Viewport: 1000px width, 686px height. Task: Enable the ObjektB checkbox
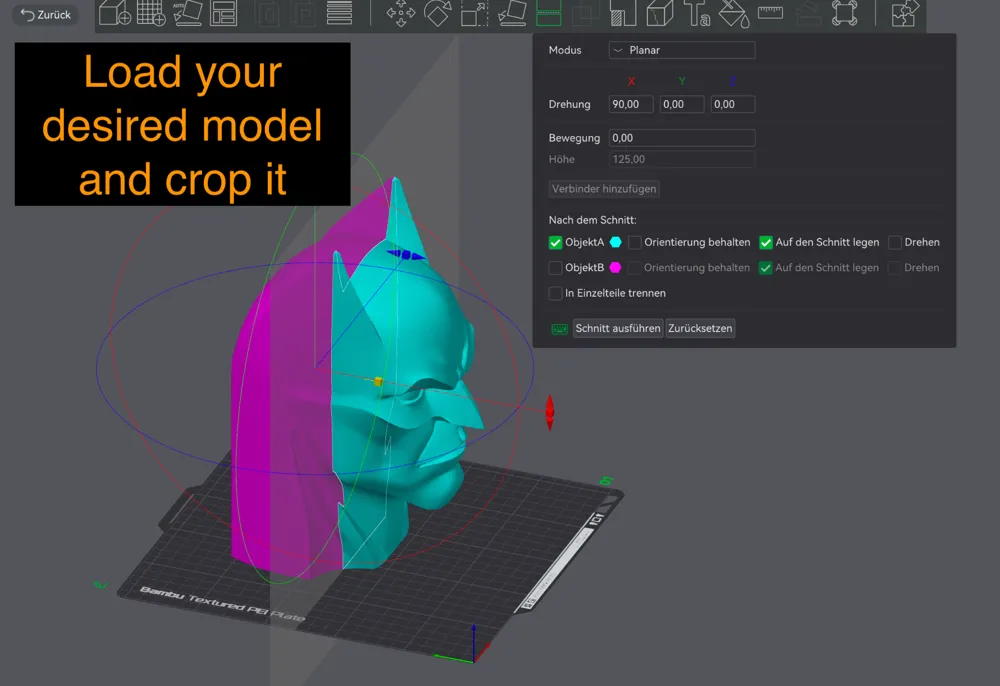555,267
